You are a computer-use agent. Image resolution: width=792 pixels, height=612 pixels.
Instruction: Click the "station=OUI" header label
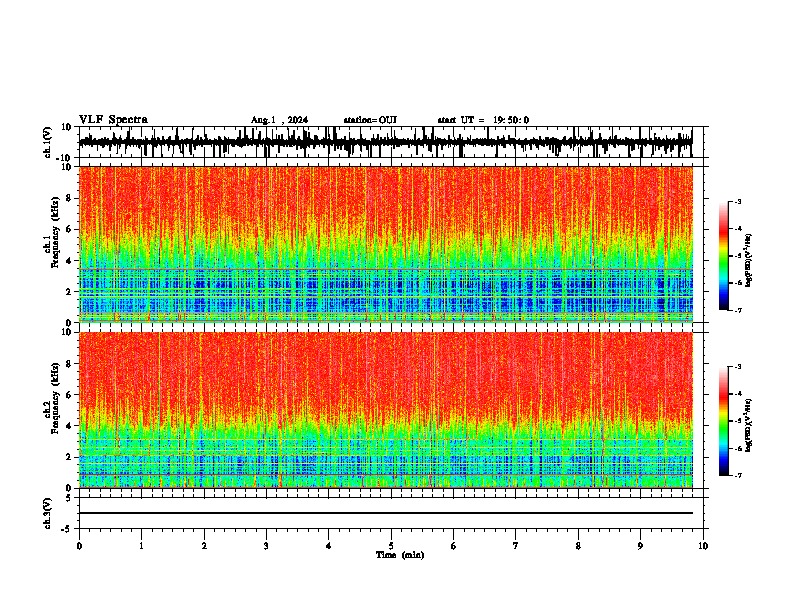click(x=370, y=120)
